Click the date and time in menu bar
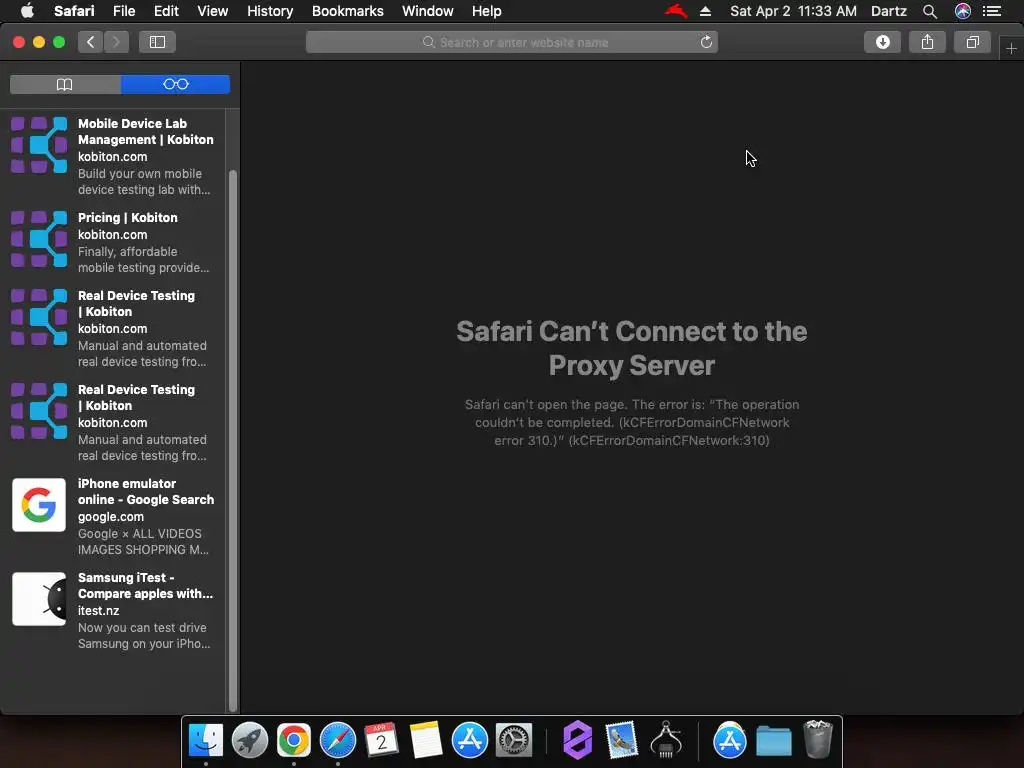 (793, 11)
